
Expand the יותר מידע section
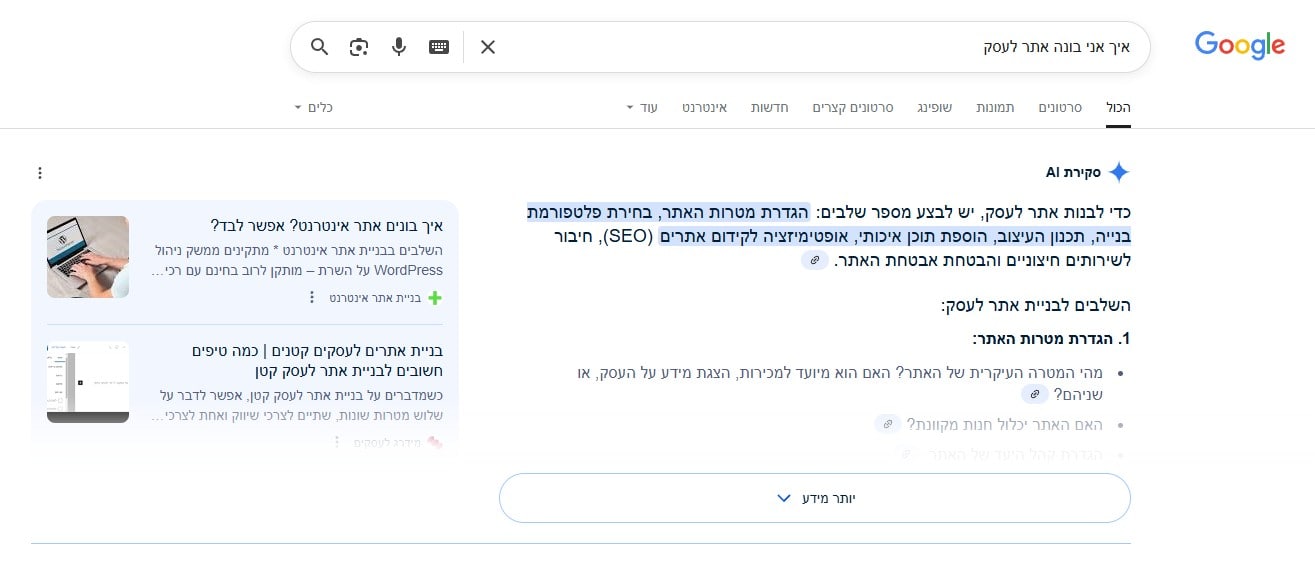click(x=815, y=497)
